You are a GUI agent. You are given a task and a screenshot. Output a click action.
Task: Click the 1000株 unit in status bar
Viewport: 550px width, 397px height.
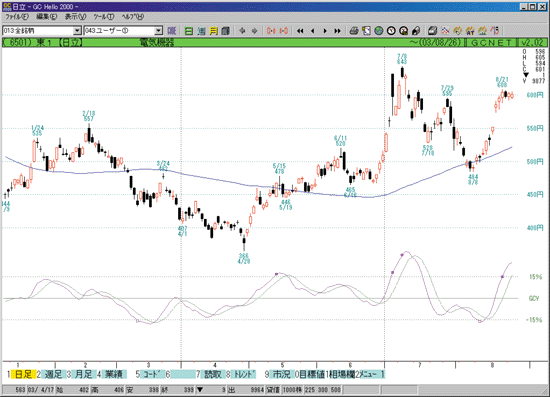click(293, 390)
